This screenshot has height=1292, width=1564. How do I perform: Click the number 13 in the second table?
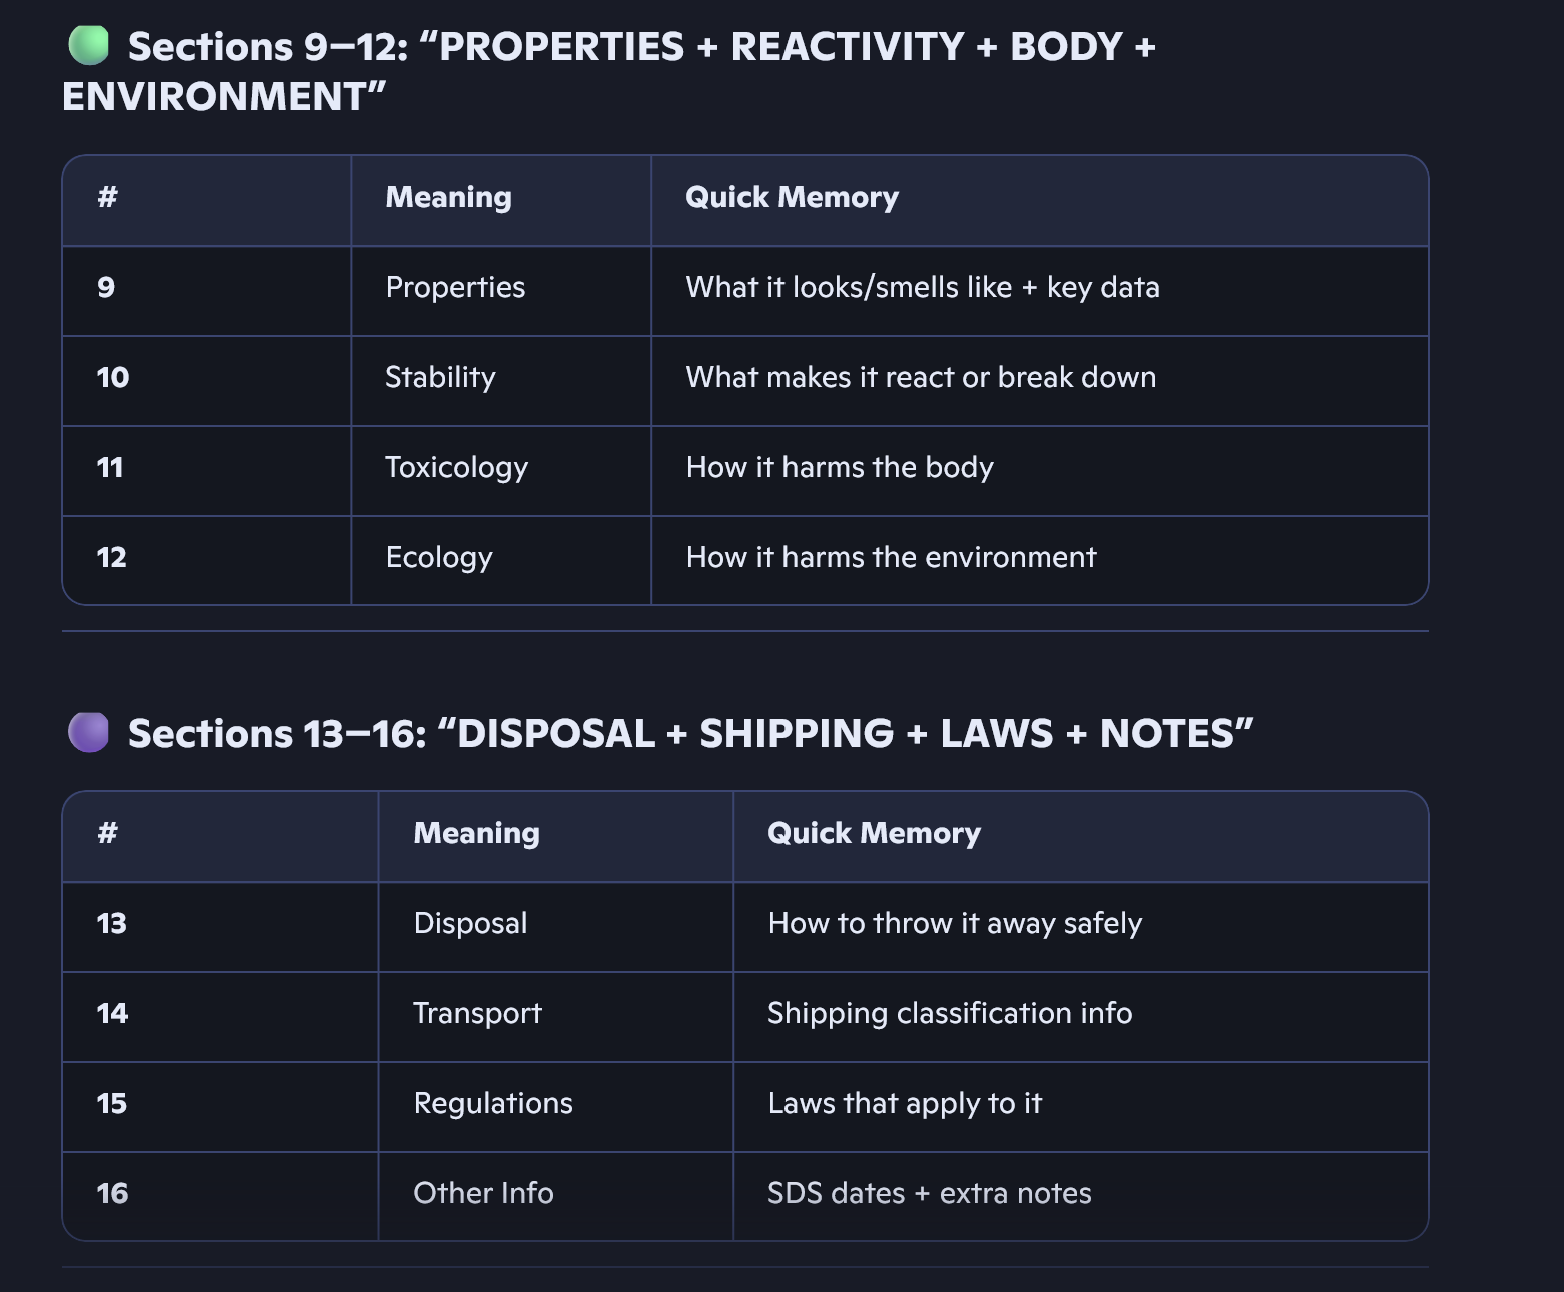tap(111, 923)
